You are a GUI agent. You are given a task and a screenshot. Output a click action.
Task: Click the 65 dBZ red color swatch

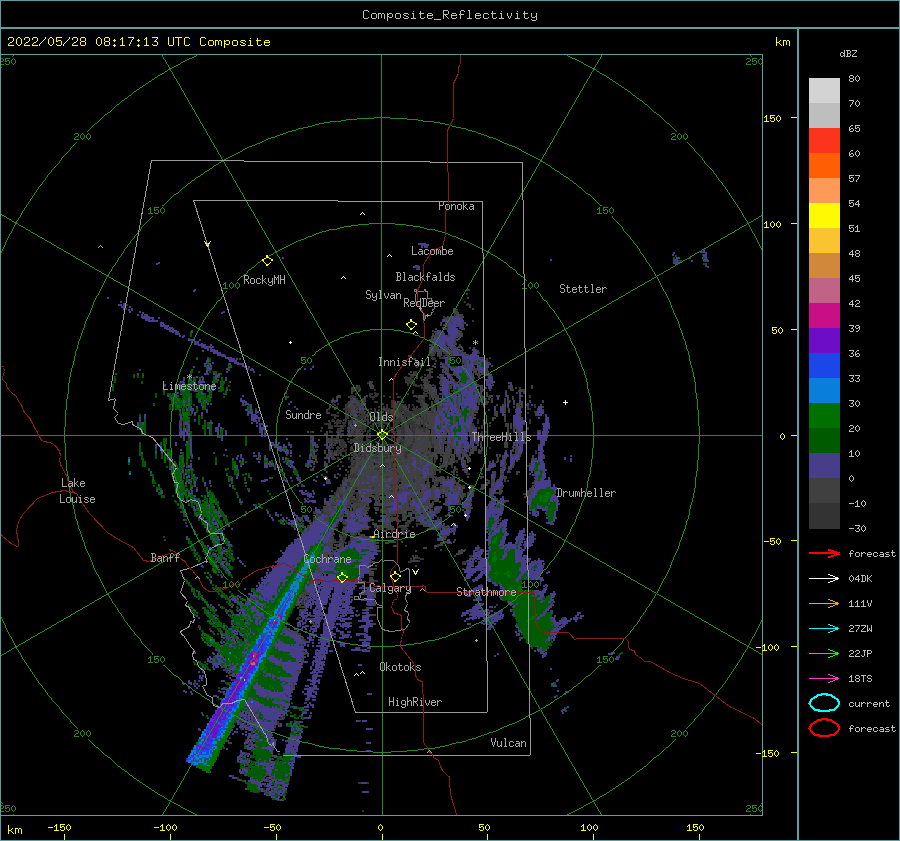[824, 141]
